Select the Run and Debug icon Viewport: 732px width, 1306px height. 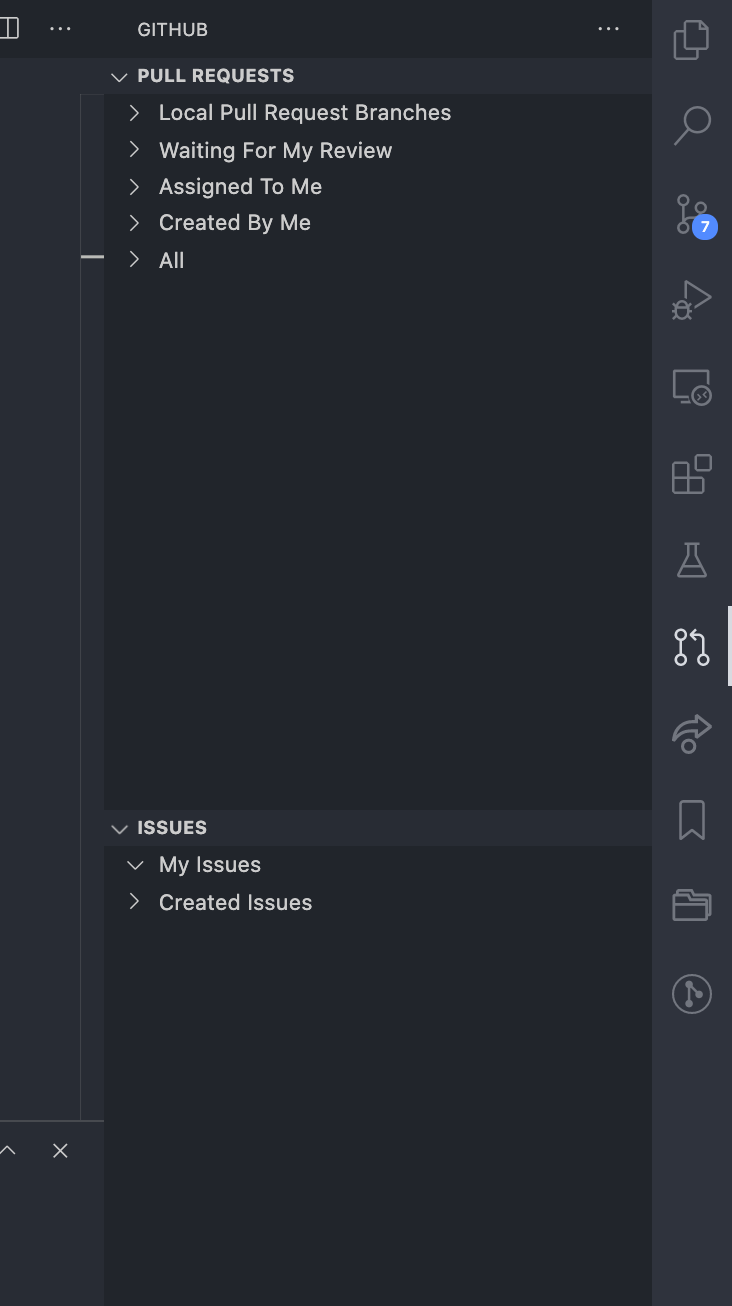pos(691,299)
